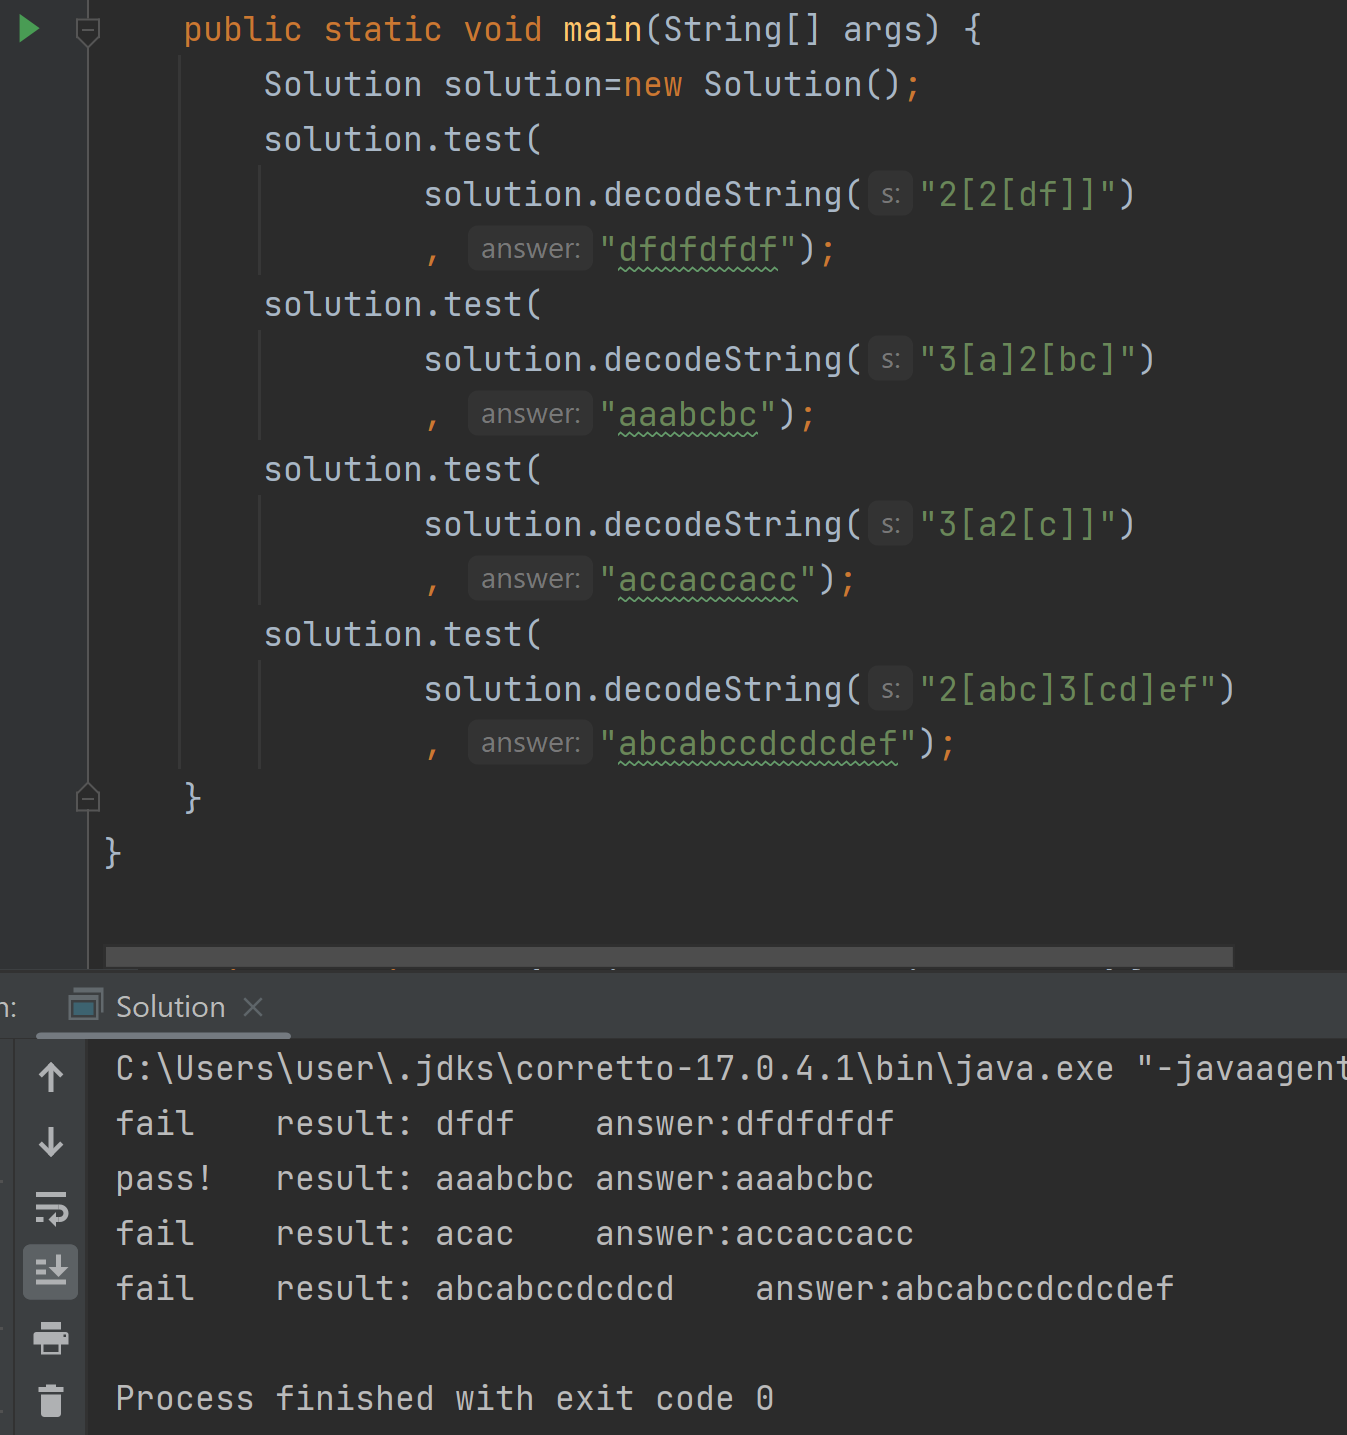Click the answer: hint before "dfdfdfdf"
Viewport: 1347px width, 1435px height.
(530, 249)
